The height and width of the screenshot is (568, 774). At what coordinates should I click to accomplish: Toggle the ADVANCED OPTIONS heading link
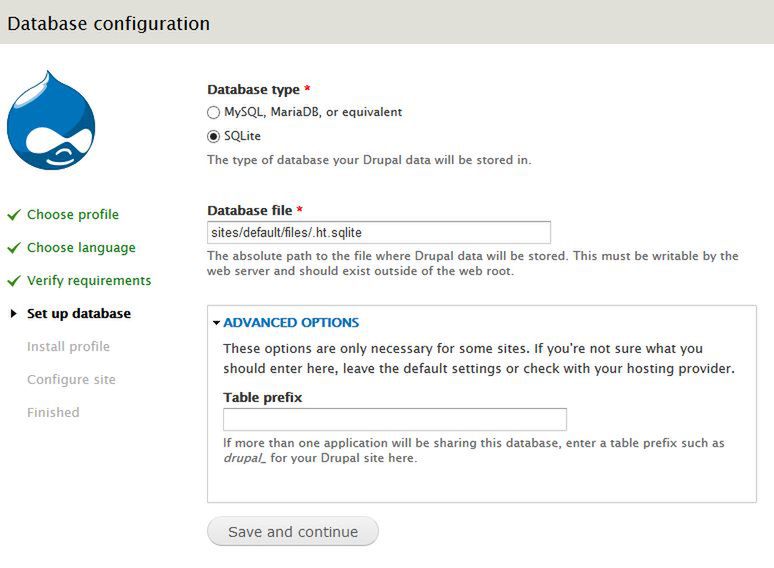[x=291, y=323]
